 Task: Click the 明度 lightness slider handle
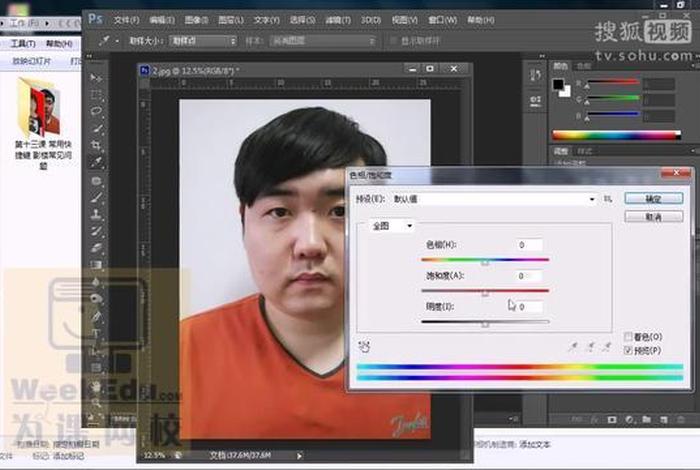coord(485,324)
